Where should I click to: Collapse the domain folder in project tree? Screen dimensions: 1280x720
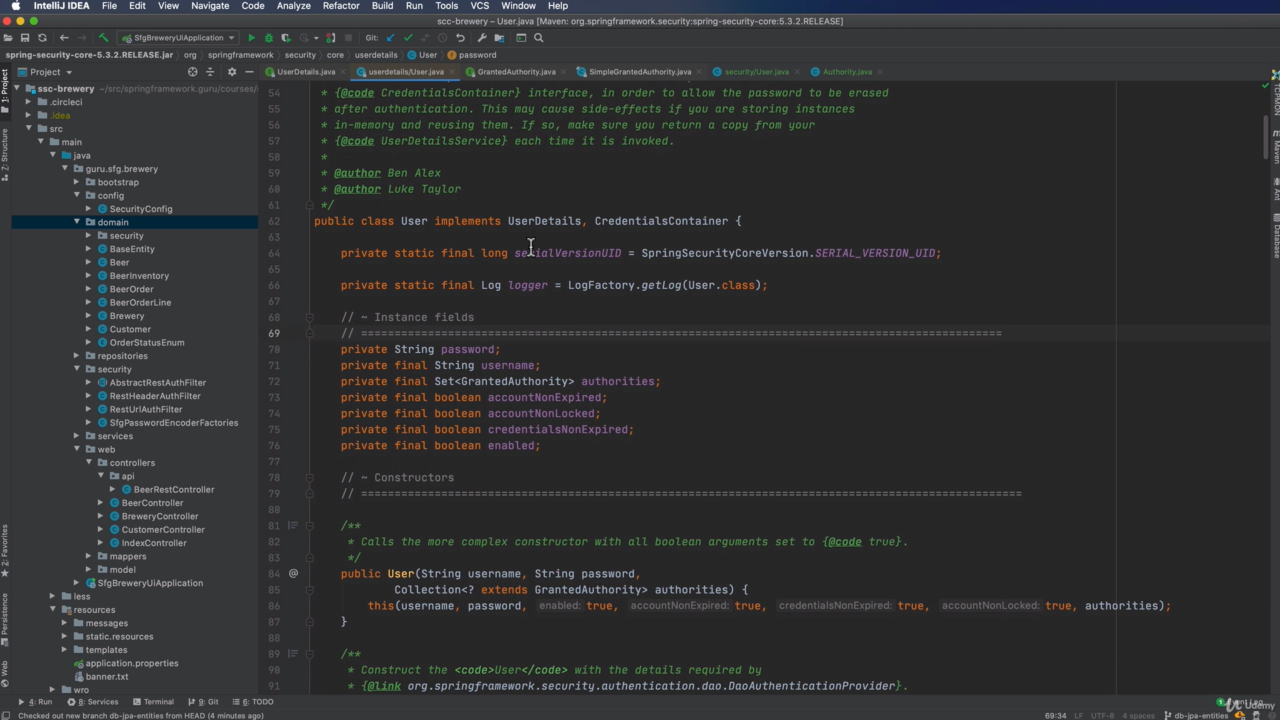click(x=77, y=222)
